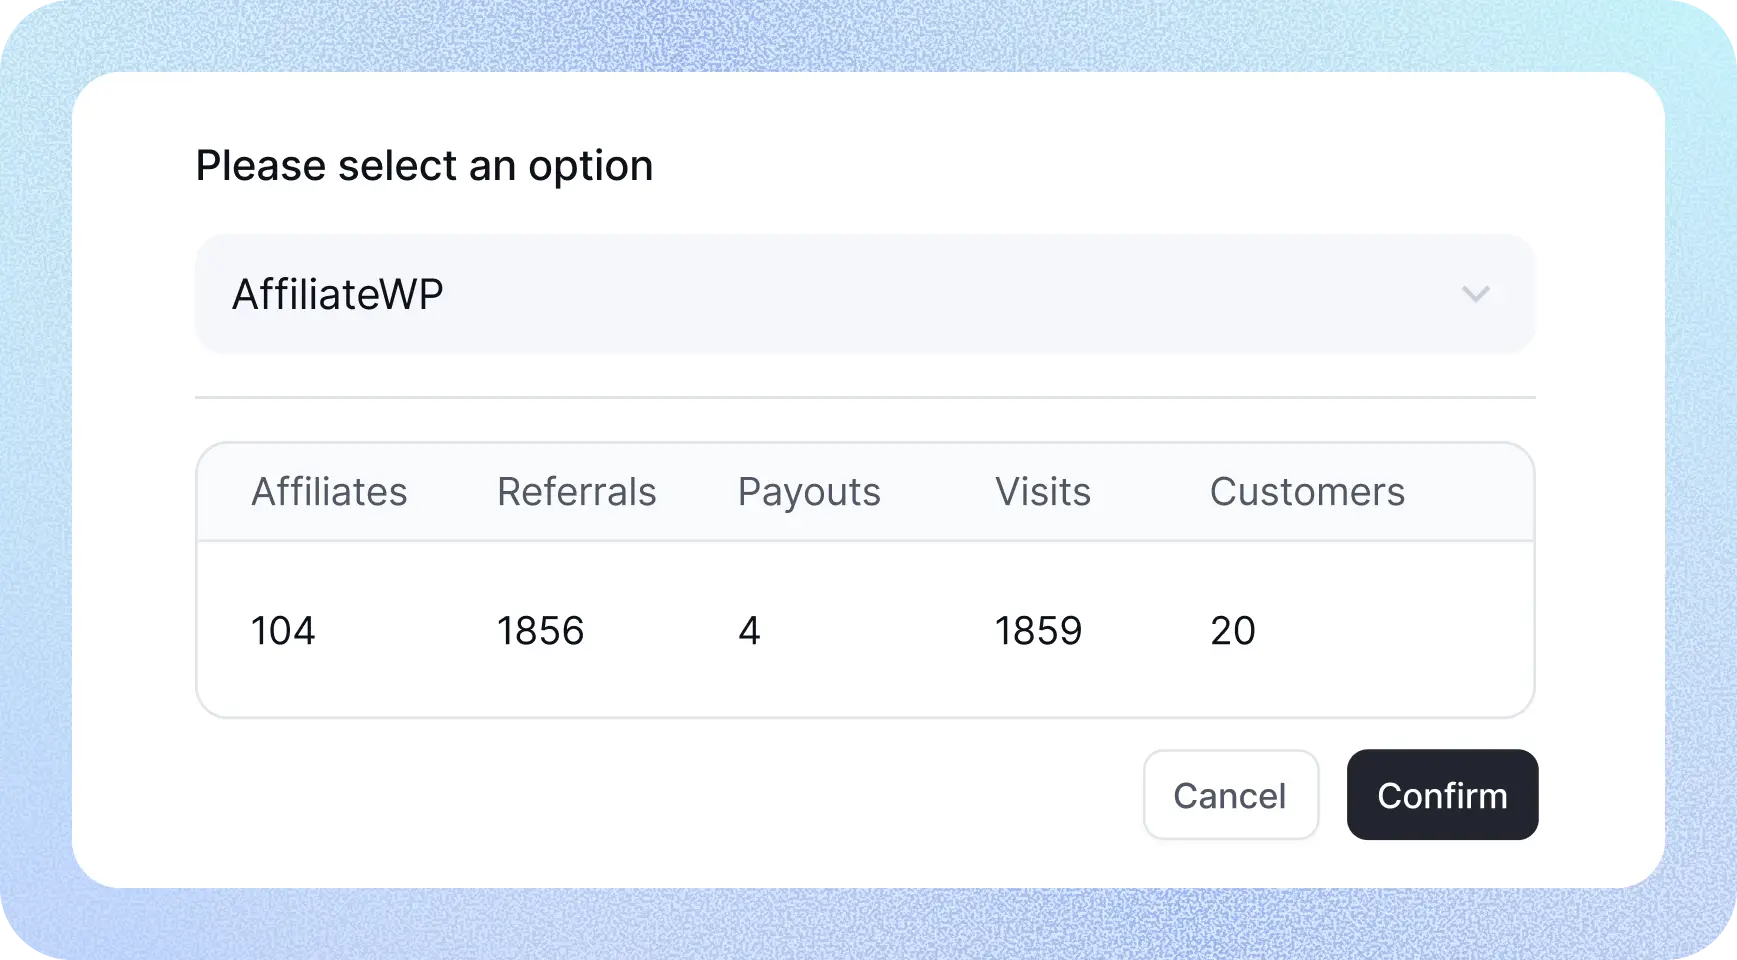Click the Affiliates column header

pyautogui.click(x=329, y=492)
